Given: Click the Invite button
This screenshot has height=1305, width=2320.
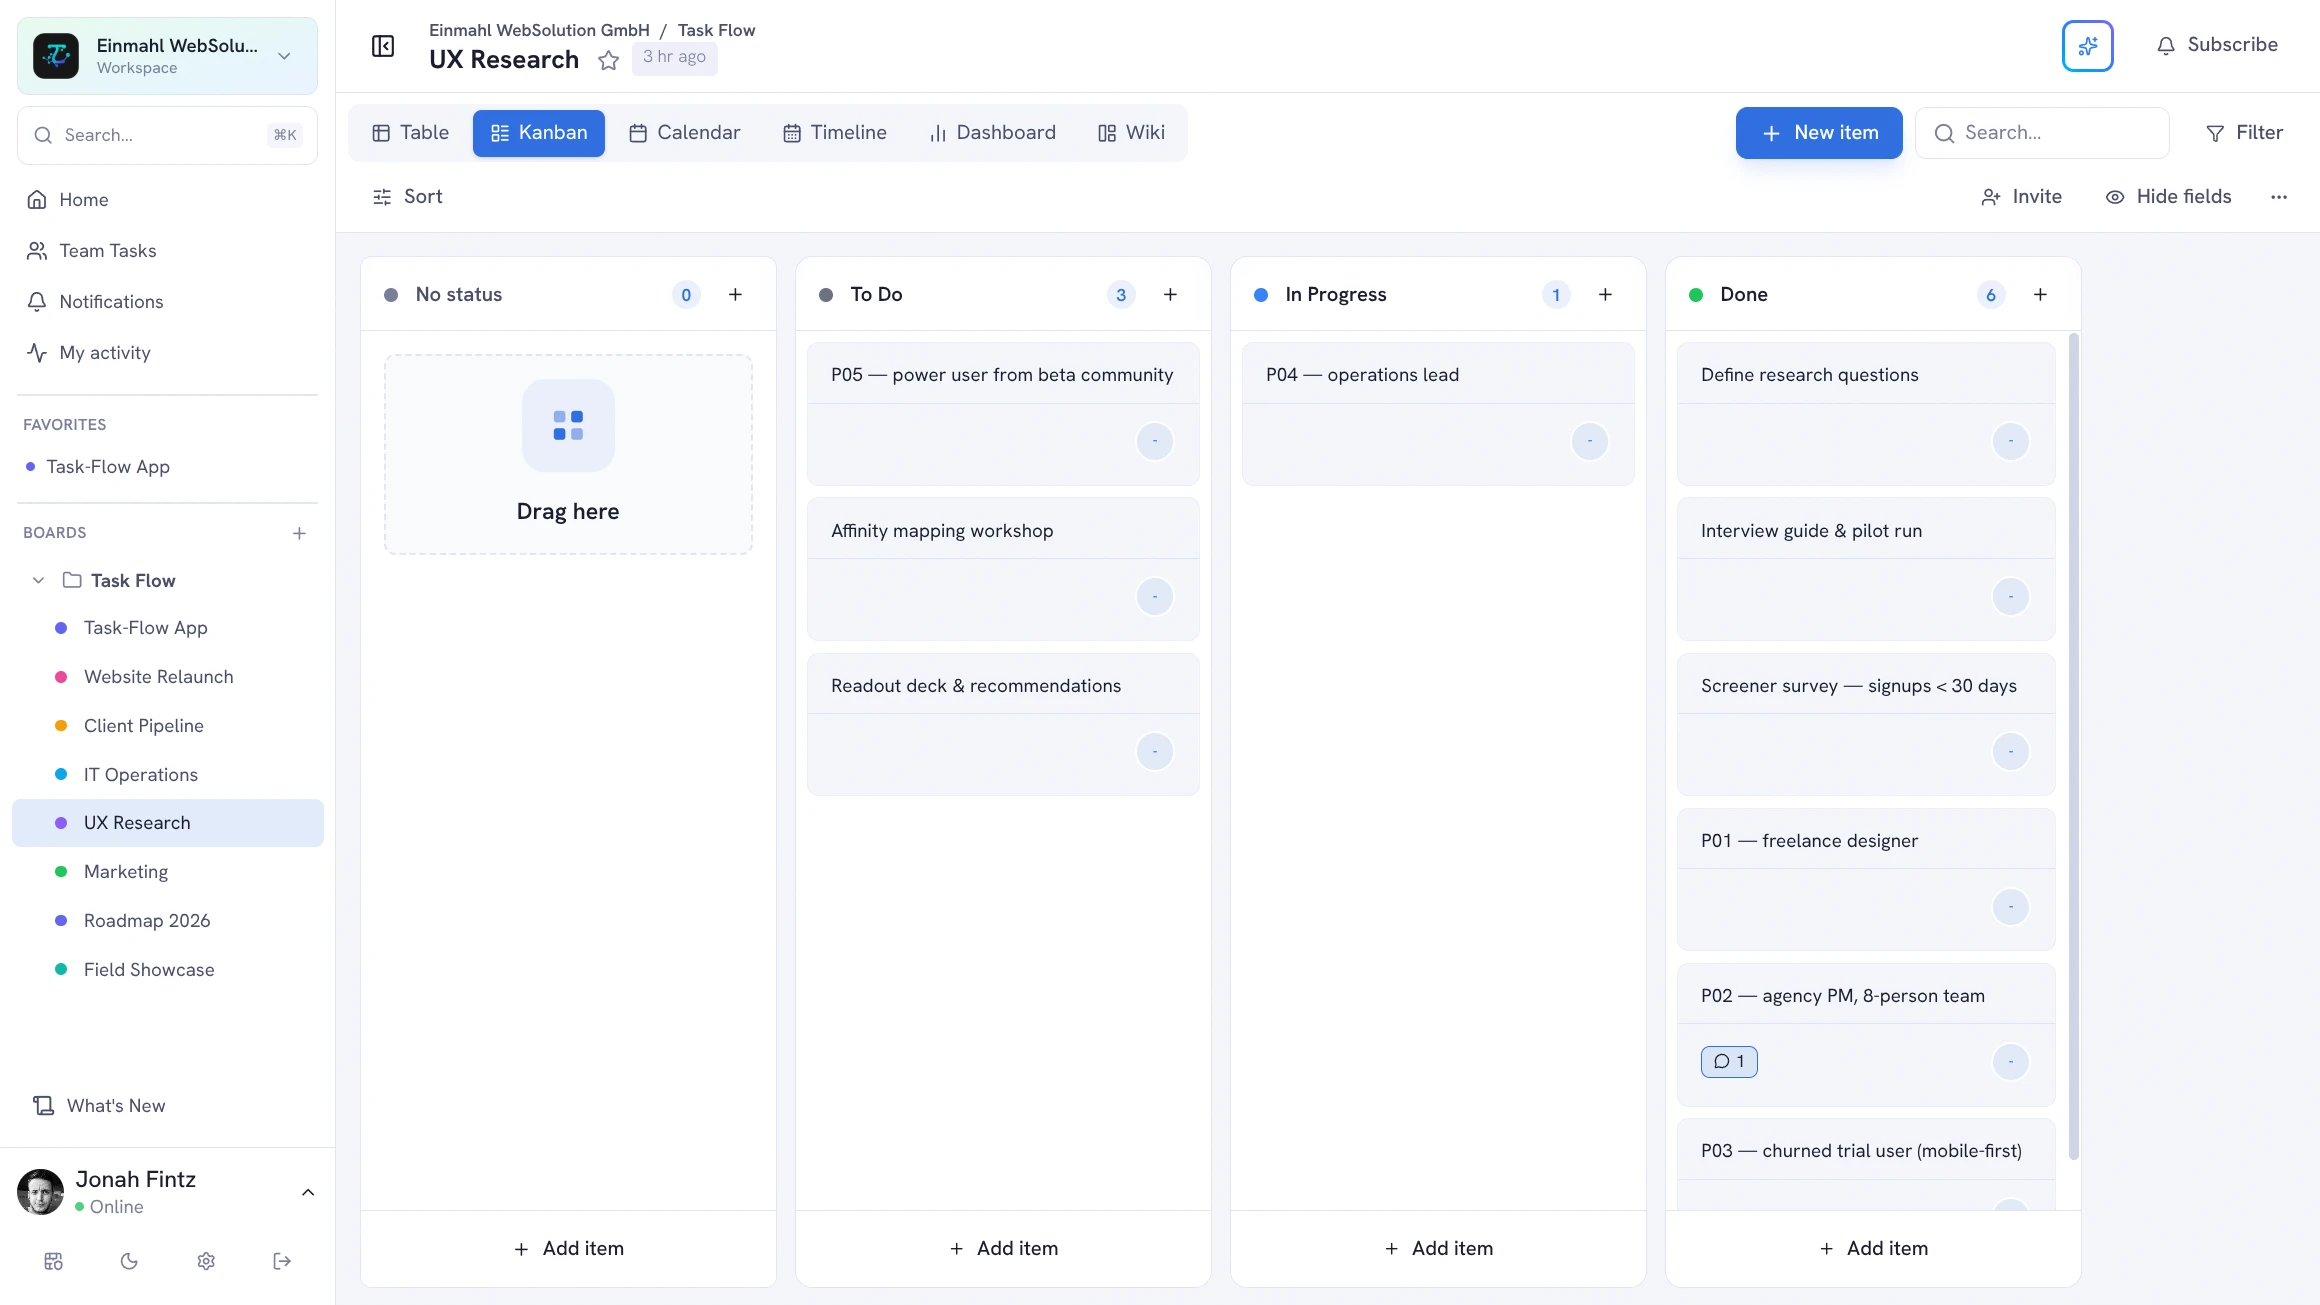Looking at the screenshot, I should (2021, 197).
